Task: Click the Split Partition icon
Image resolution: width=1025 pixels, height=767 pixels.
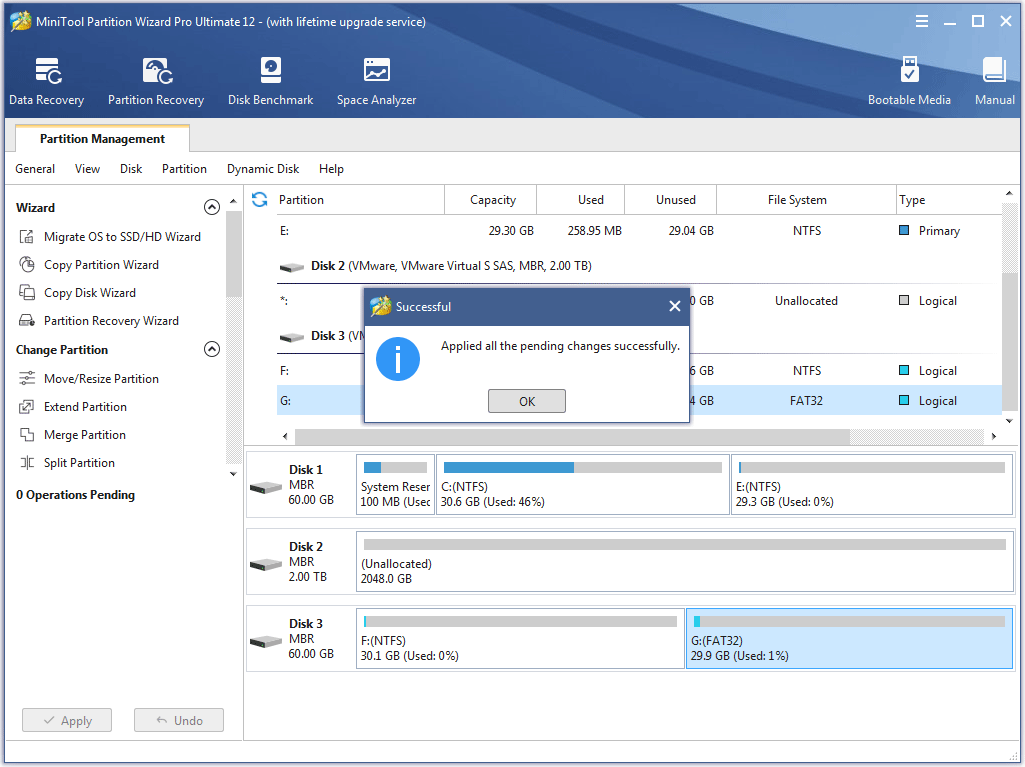Action: tap(27, 463)
